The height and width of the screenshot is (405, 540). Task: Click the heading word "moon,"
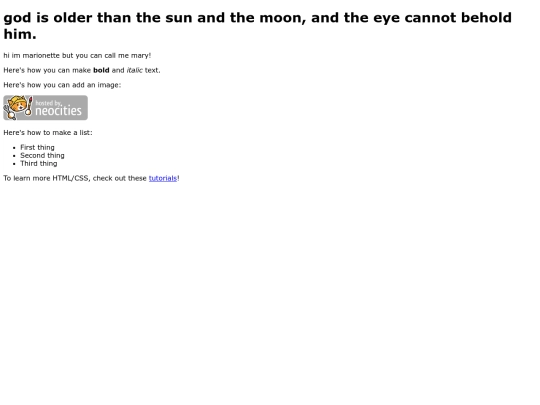coord(283,18)
